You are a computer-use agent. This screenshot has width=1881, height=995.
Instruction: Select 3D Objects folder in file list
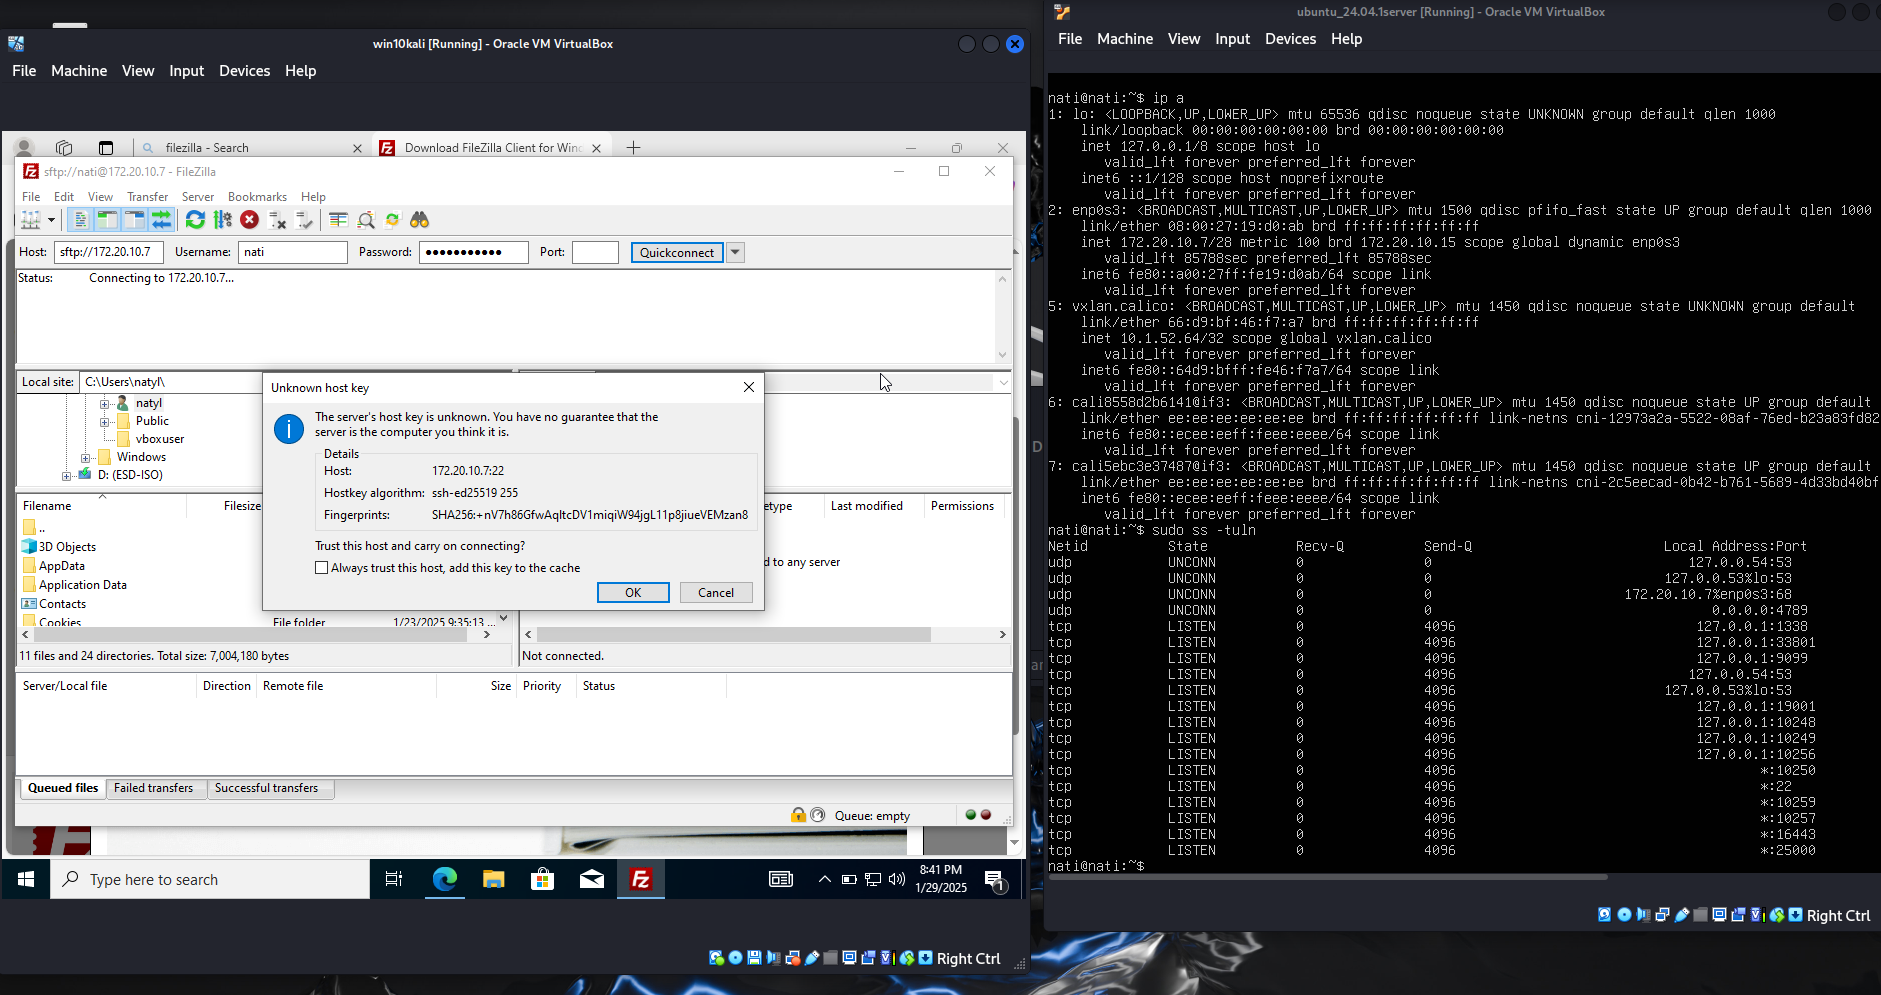(67, 547)
